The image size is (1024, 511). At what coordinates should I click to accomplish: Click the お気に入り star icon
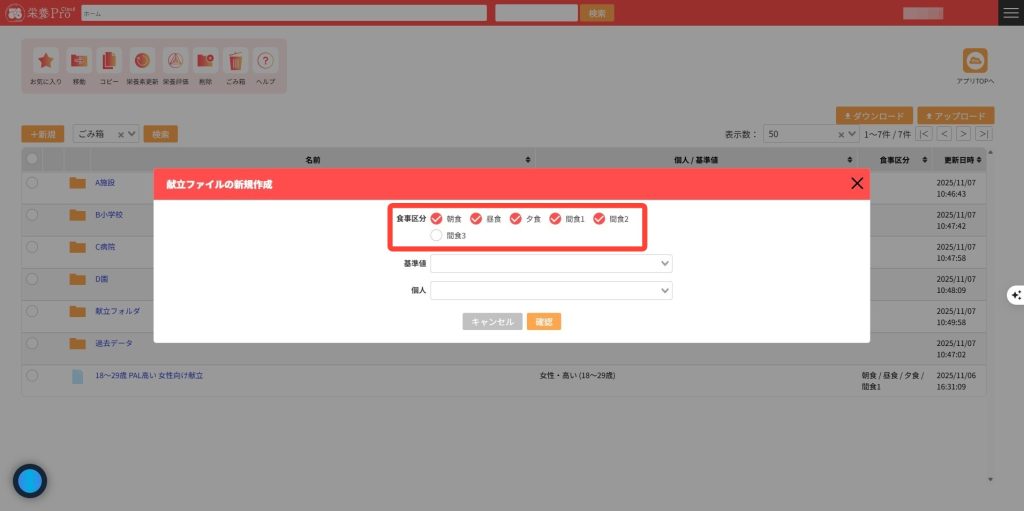point(46,60)
